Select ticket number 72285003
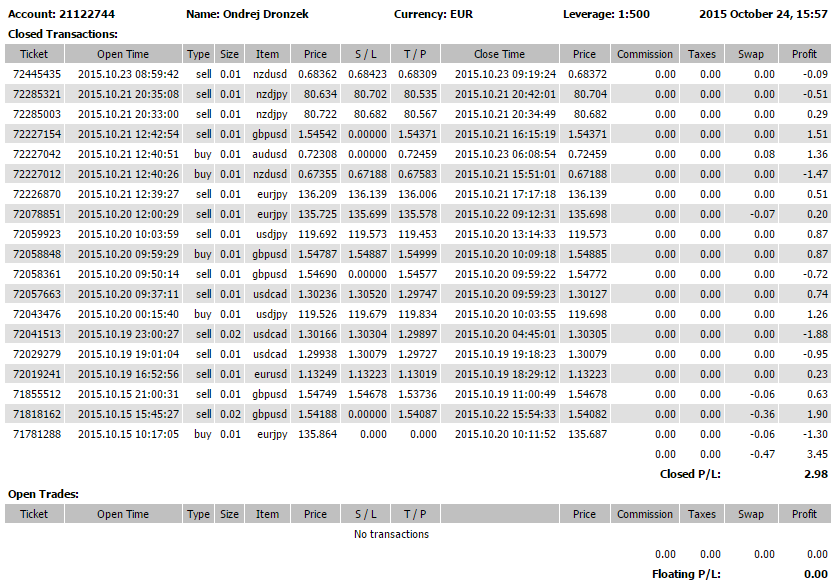The width and height of the screenshot is (834, 586). tap(37, 114)
